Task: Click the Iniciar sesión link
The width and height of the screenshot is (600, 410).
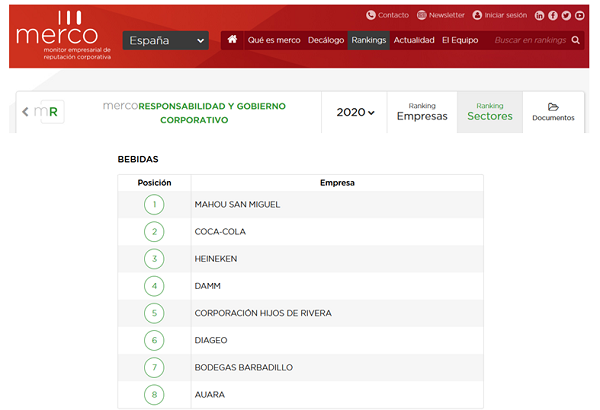Action: [x=505, y=15]
